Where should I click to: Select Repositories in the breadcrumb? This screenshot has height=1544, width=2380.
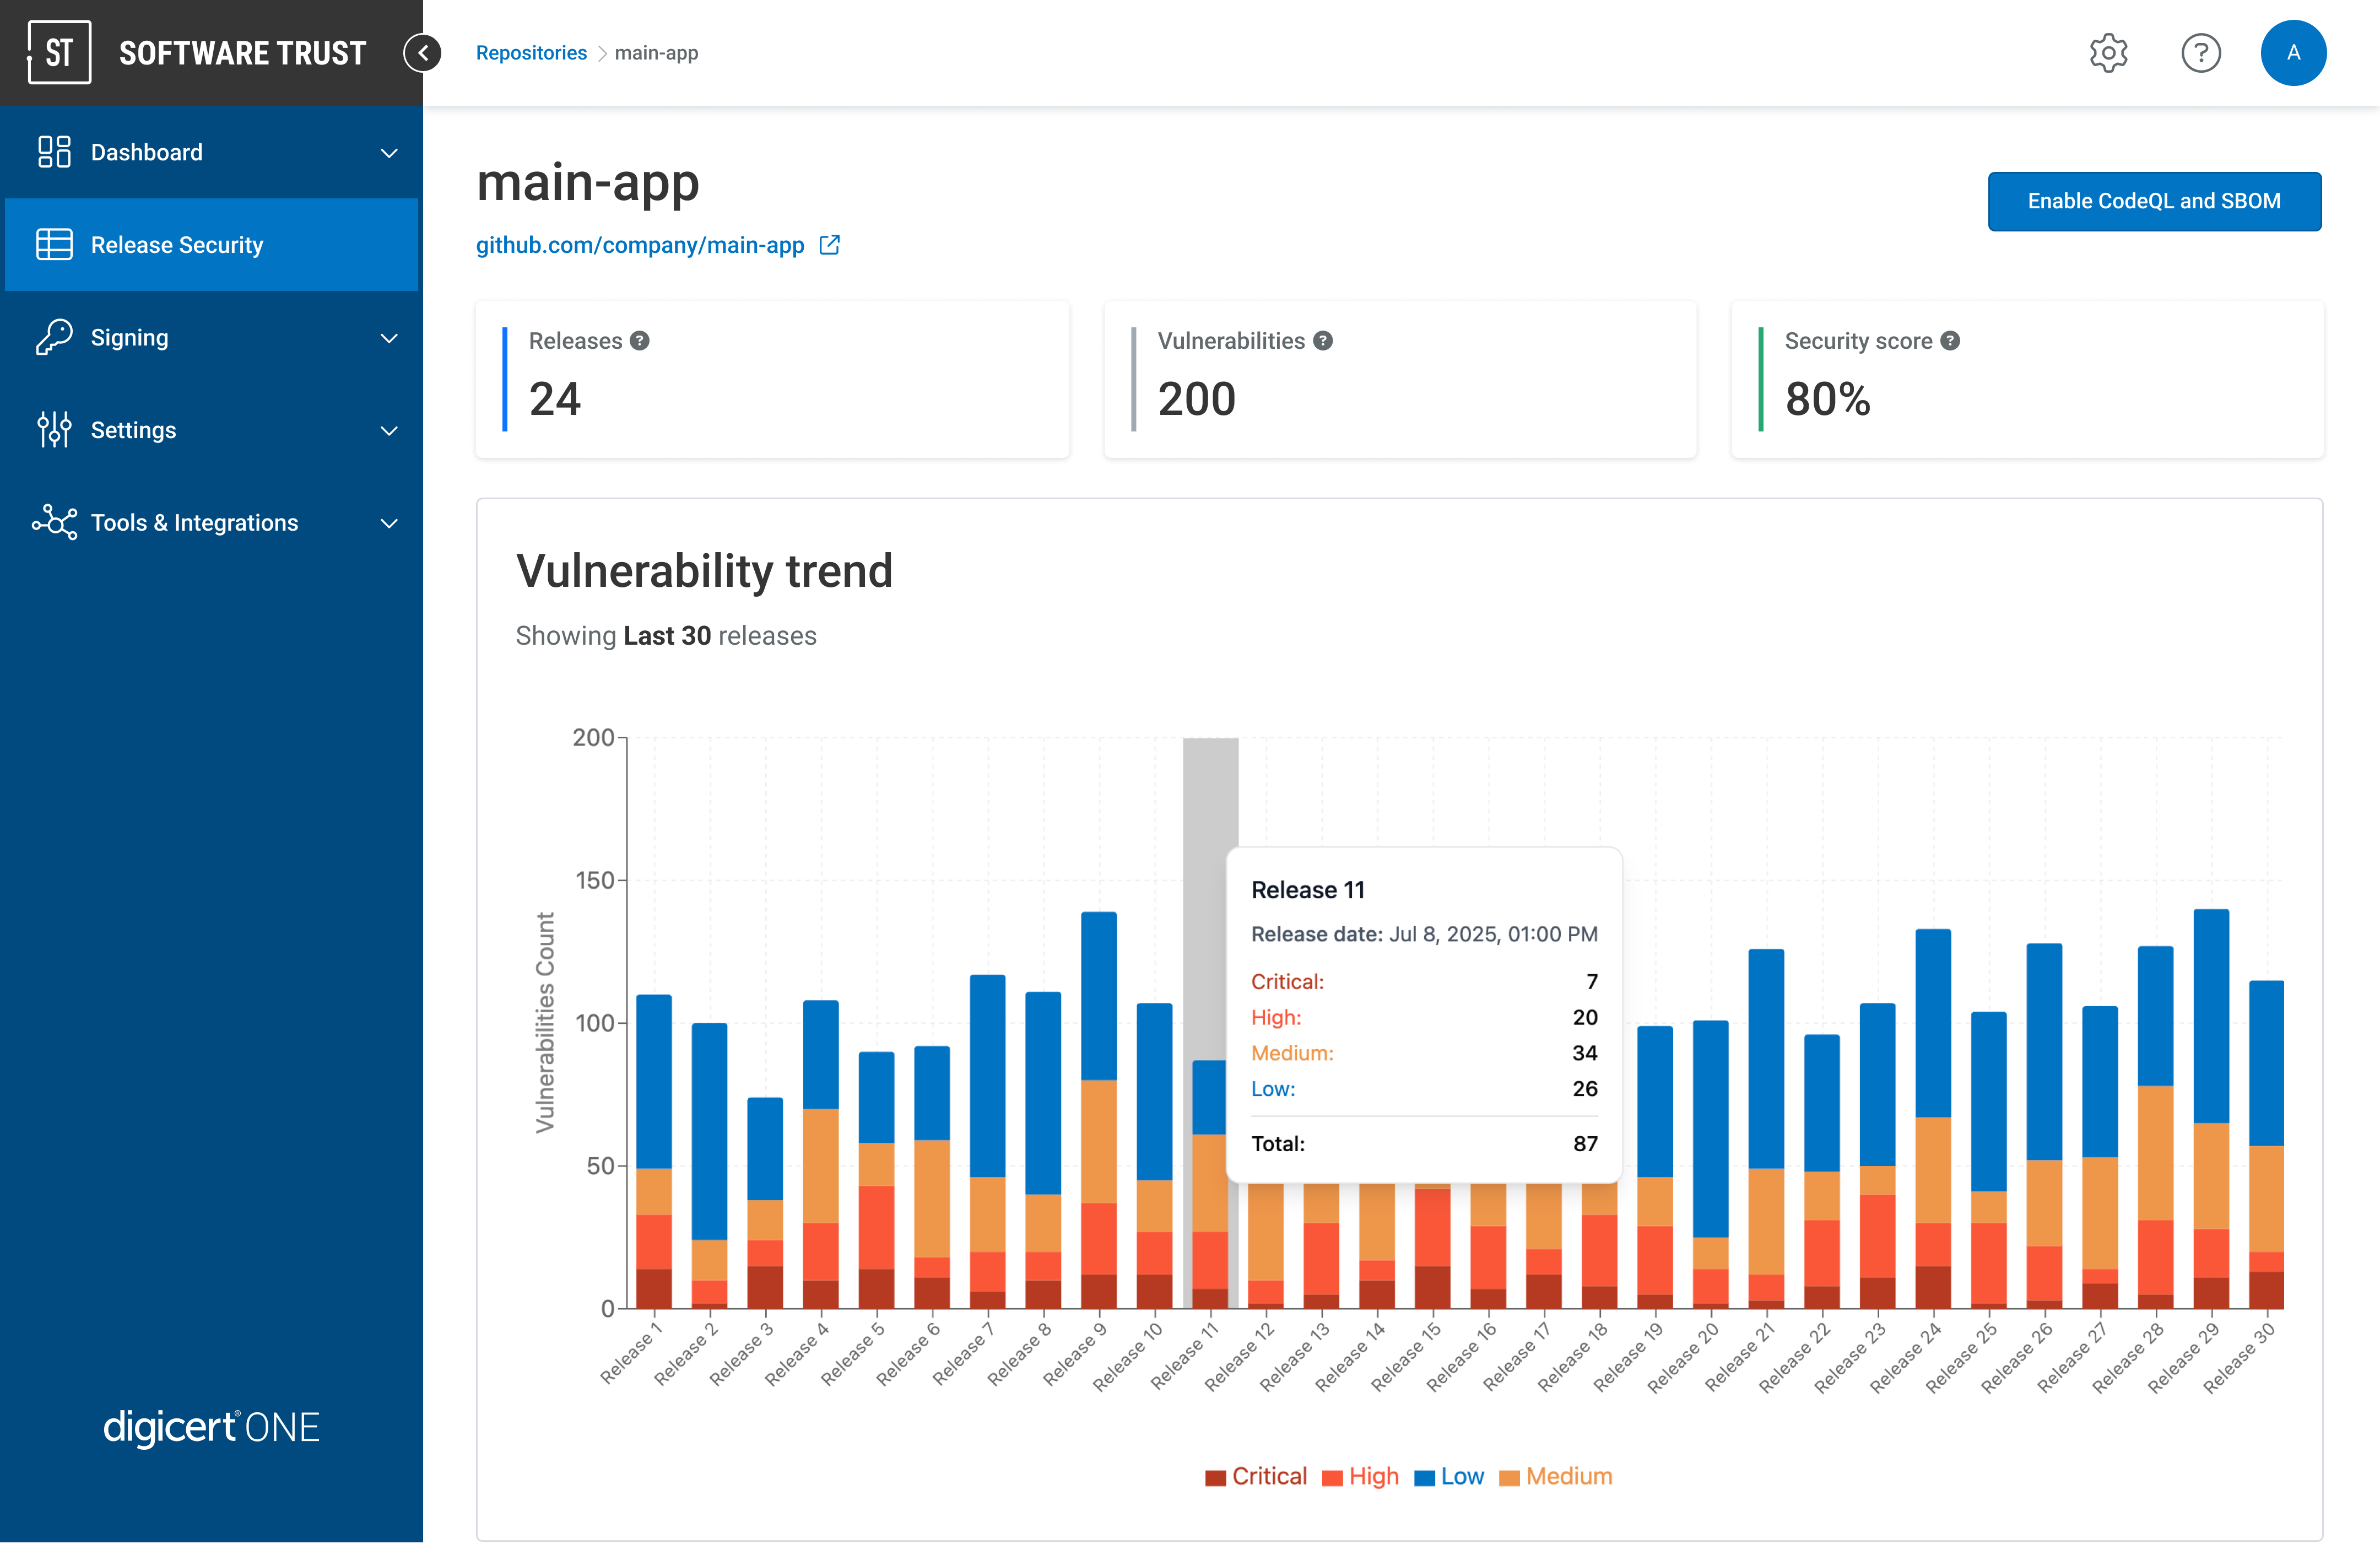[x=531, y=52]
